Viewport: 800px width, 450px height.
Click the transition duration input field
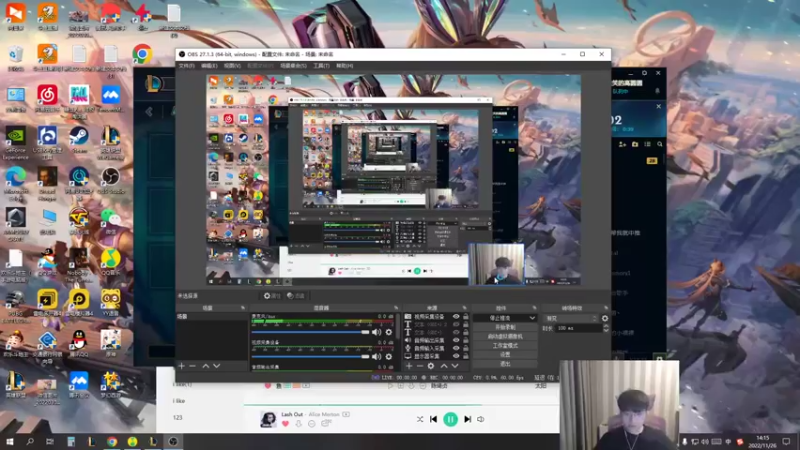click(x=579, y=328)
